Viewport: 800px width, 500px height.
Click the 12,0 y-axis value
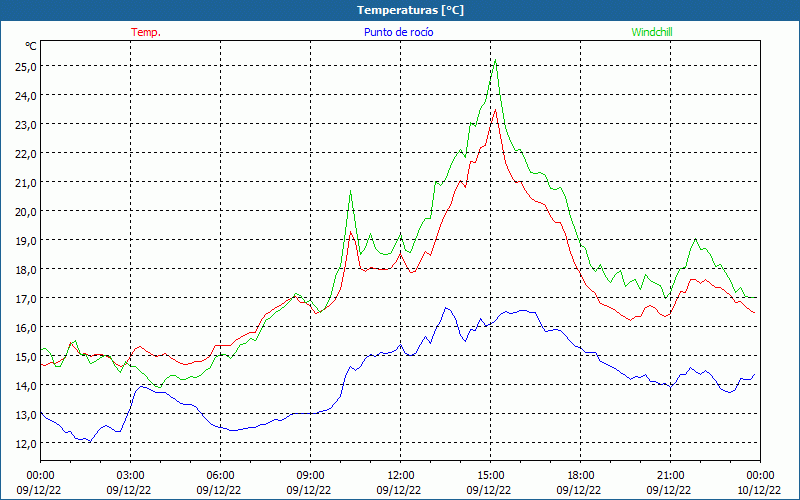coord(26,443)
